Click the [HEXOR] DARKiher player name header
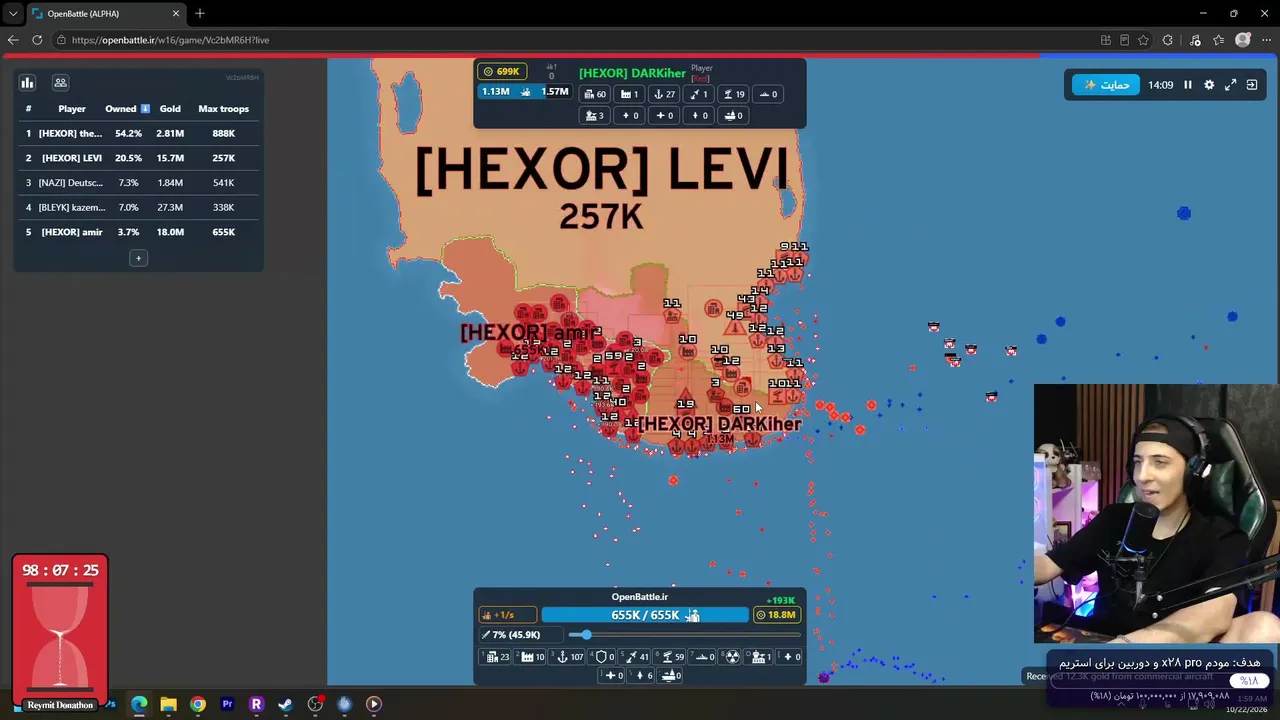The image size is (1280, 720). click(632, 73)
